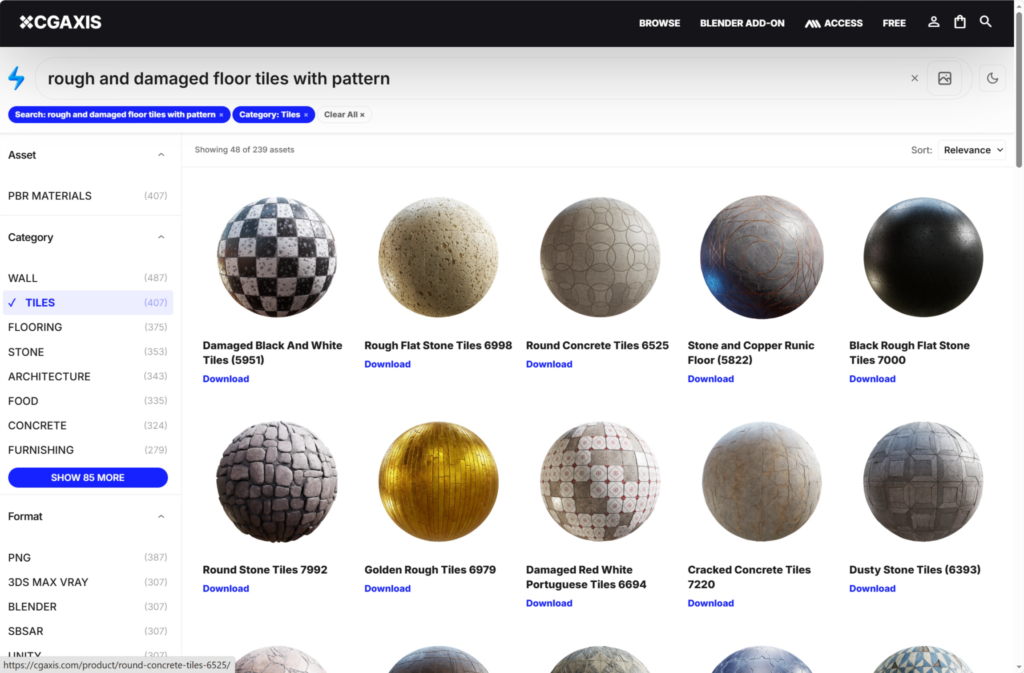Click the magnifier search icon in header
The width and height of the screenshot is (1024, 673).
point(986,22)
